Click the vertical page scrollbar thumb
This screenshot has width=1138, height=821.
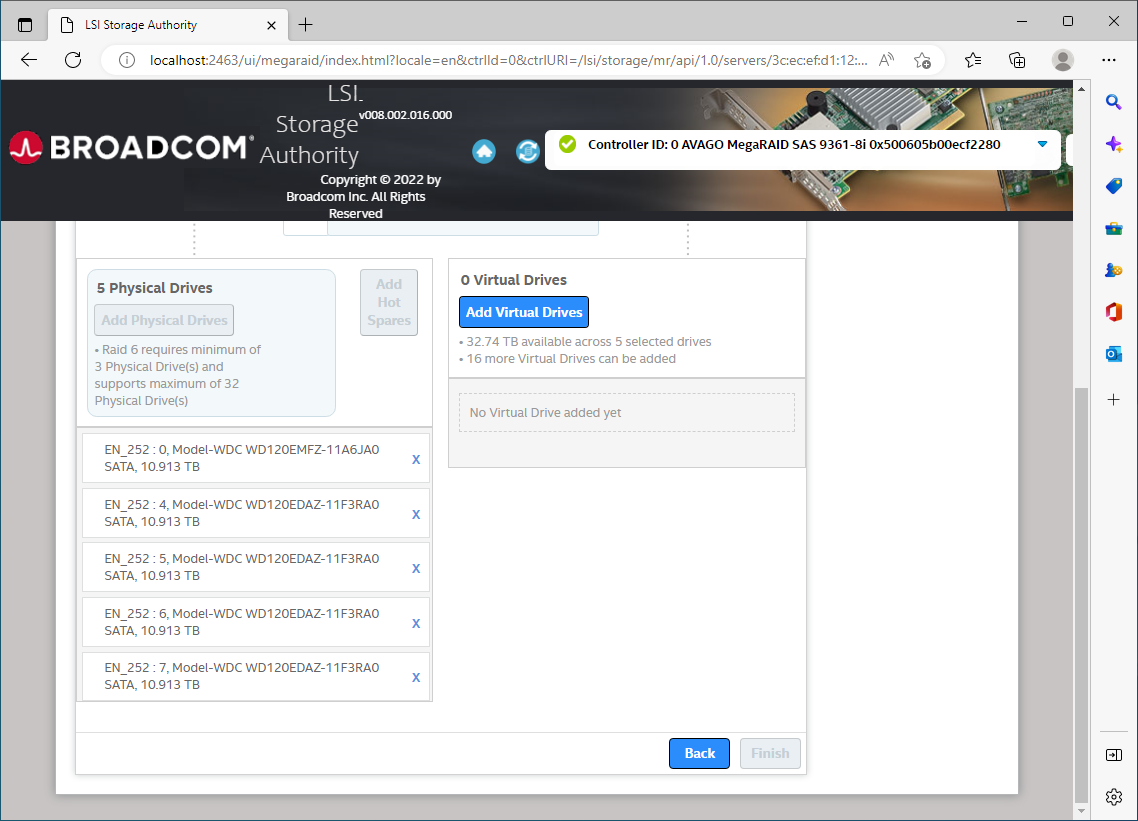pos(1081,595)
